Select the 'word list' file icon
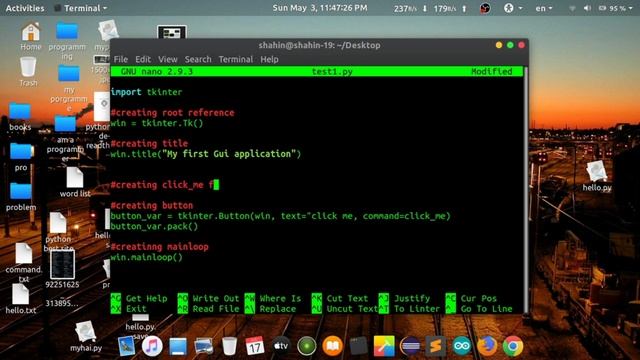 [75, 182]
